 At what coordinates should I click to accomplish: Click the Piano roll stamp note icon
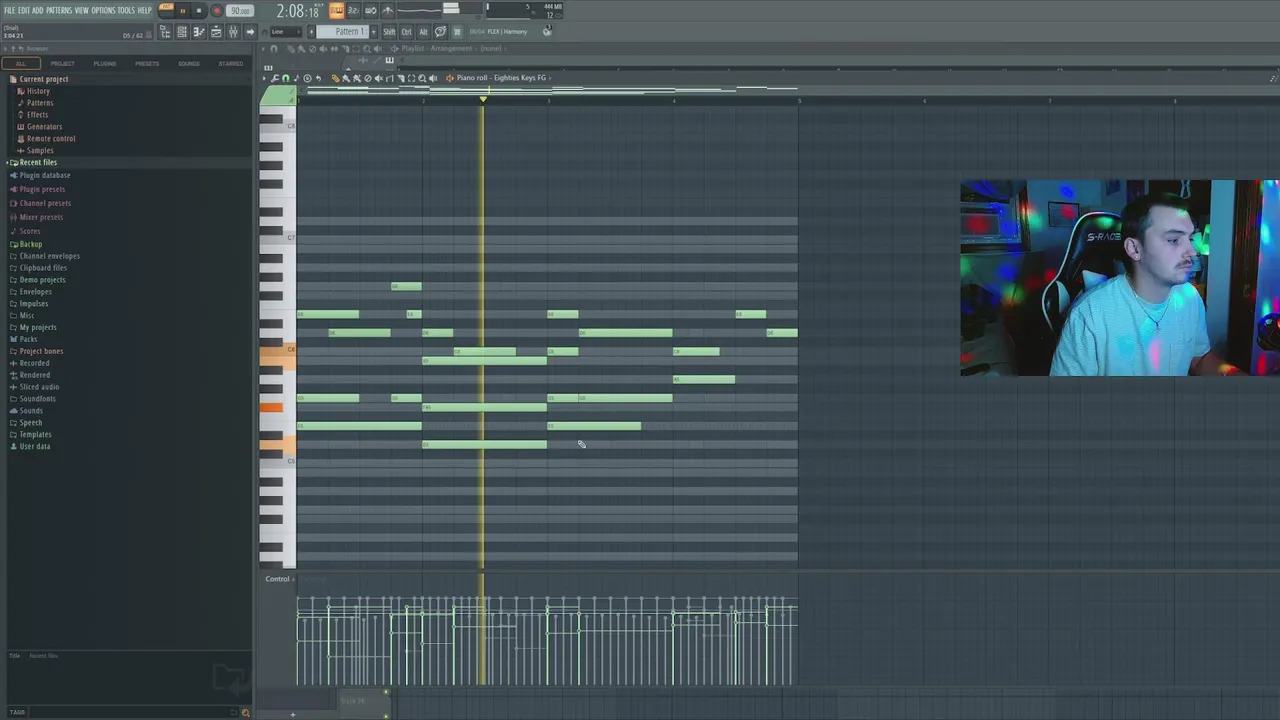click(296, 78)
